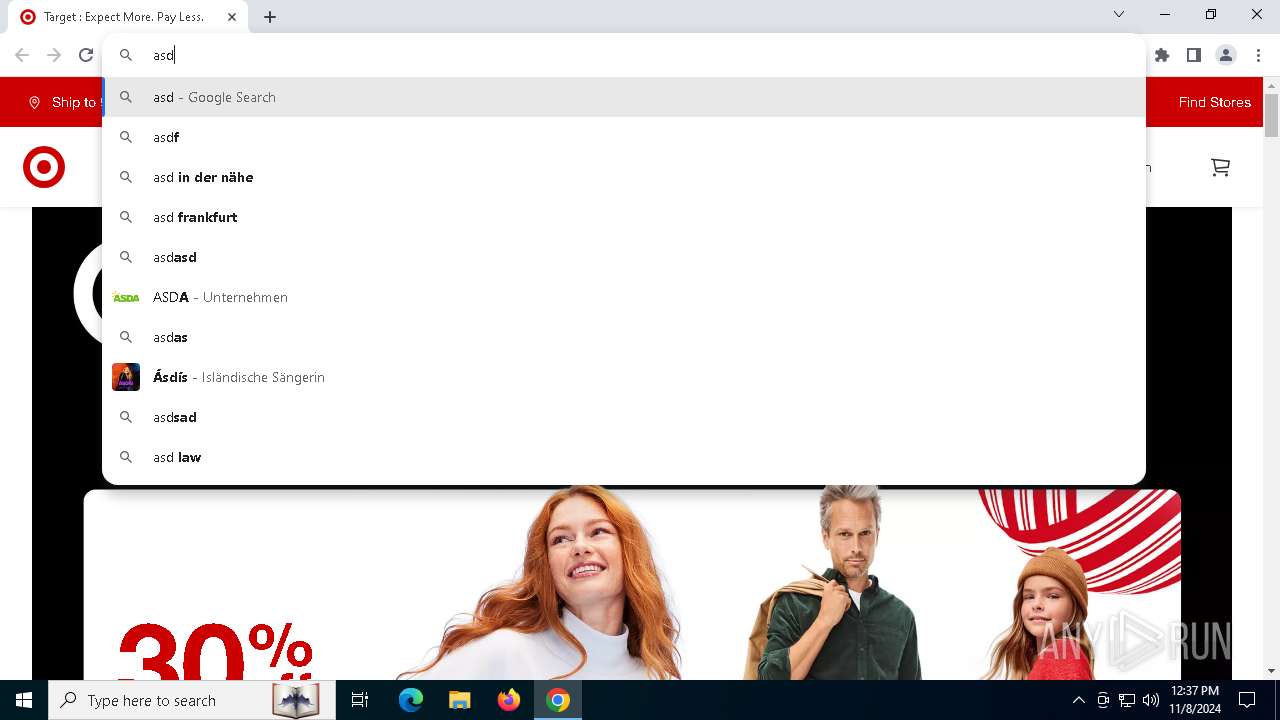Click the ASDA logo icon

[x=126, y=297]
